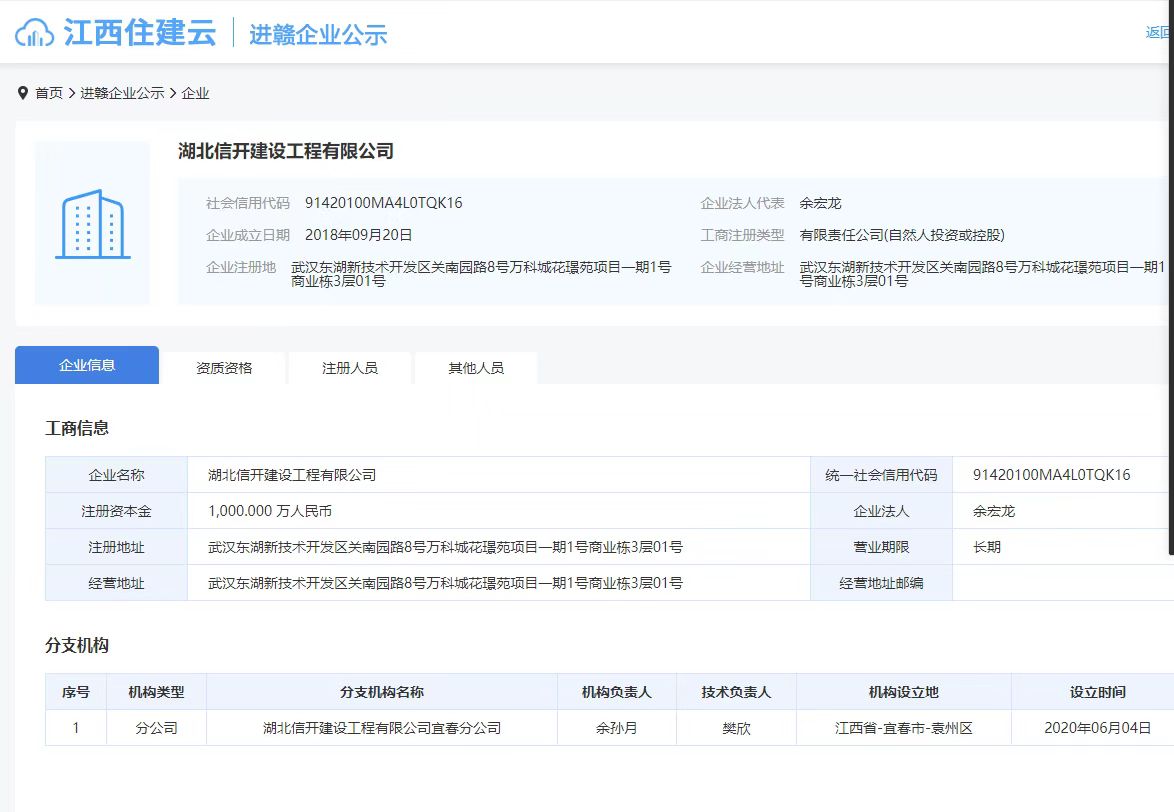Click the 设立时间 column header
The image size is (1174, 812).
(x=1098, y=692)
